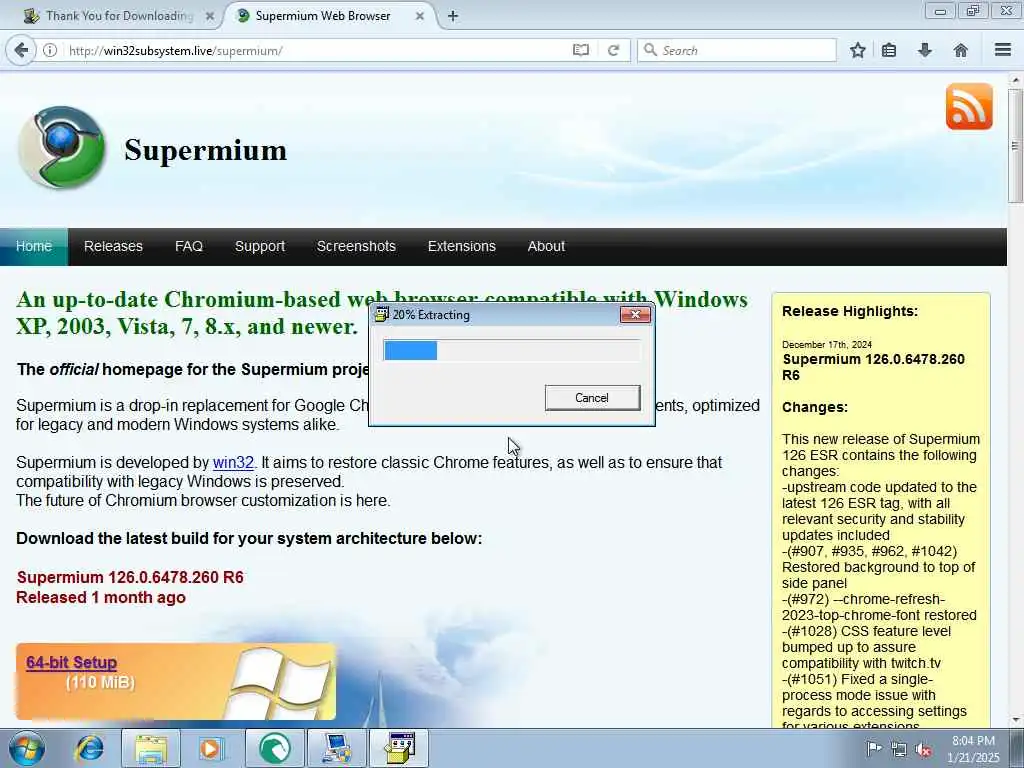Screen dimensions: 1024x768
Task: Close the Thank You for Downloading tab
Action: coord(210,16)
